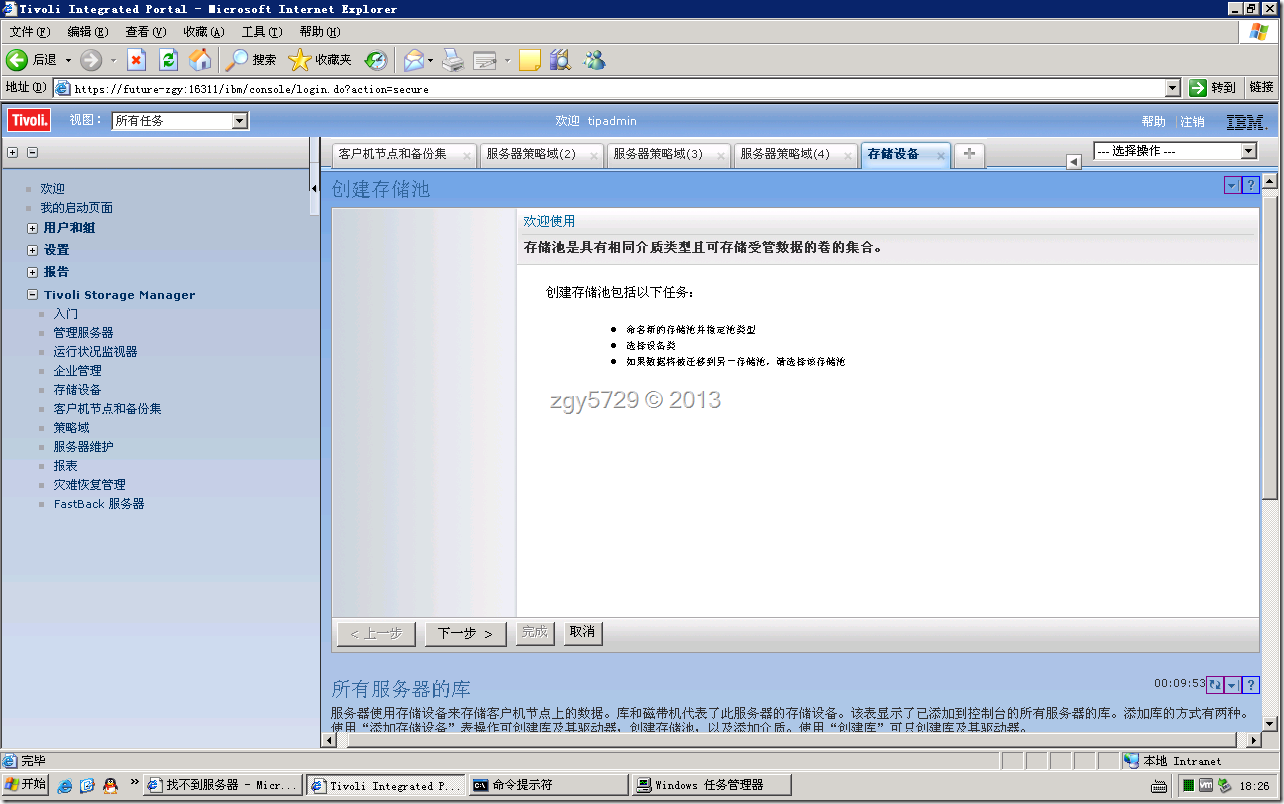Open the 查看 menu
Image resolution: width=1284 pixels, height=804 pixels.
click(145, 32)
